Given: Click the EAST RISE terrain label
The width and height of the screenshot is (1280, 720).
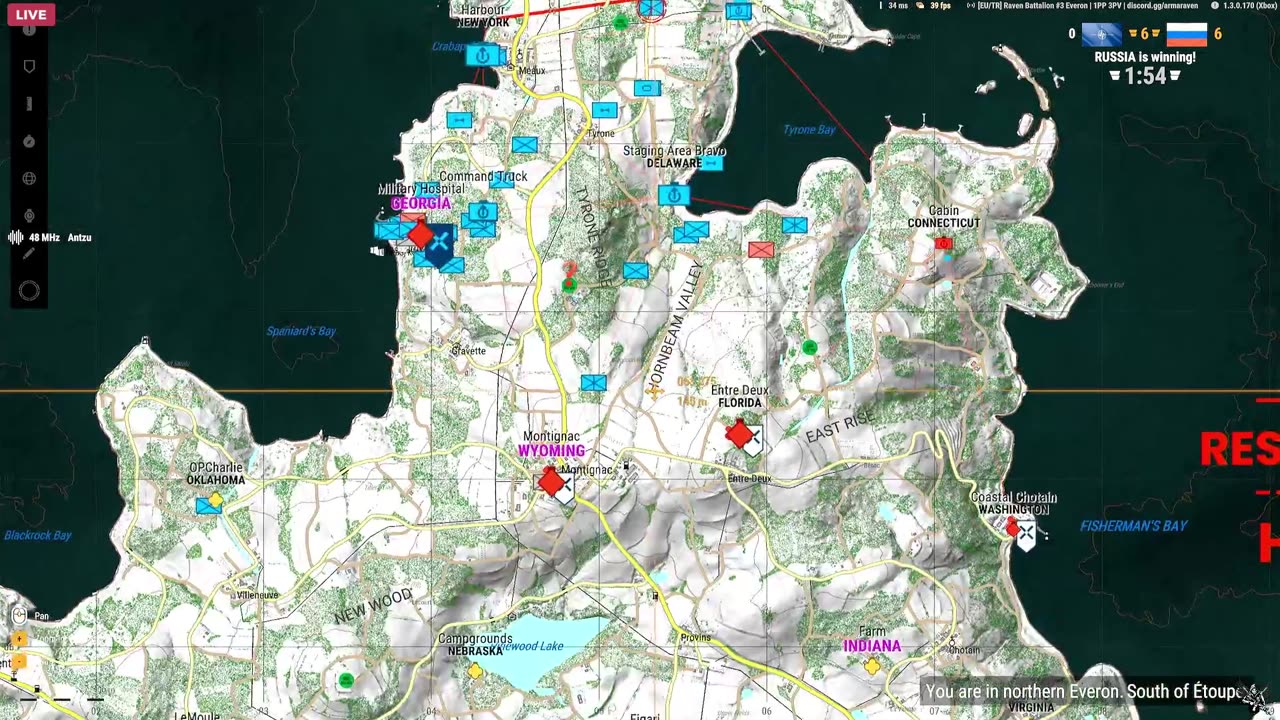Looking at the screenshot, I should pos(840,427).
